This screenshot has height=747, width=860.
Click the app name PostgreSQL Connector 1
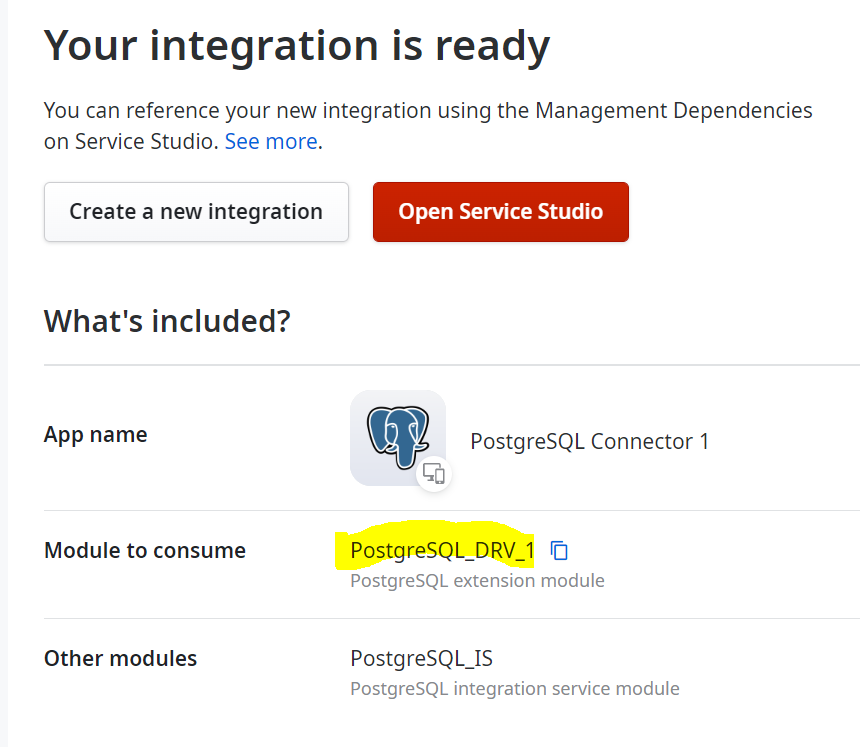[x=589, y=441]
